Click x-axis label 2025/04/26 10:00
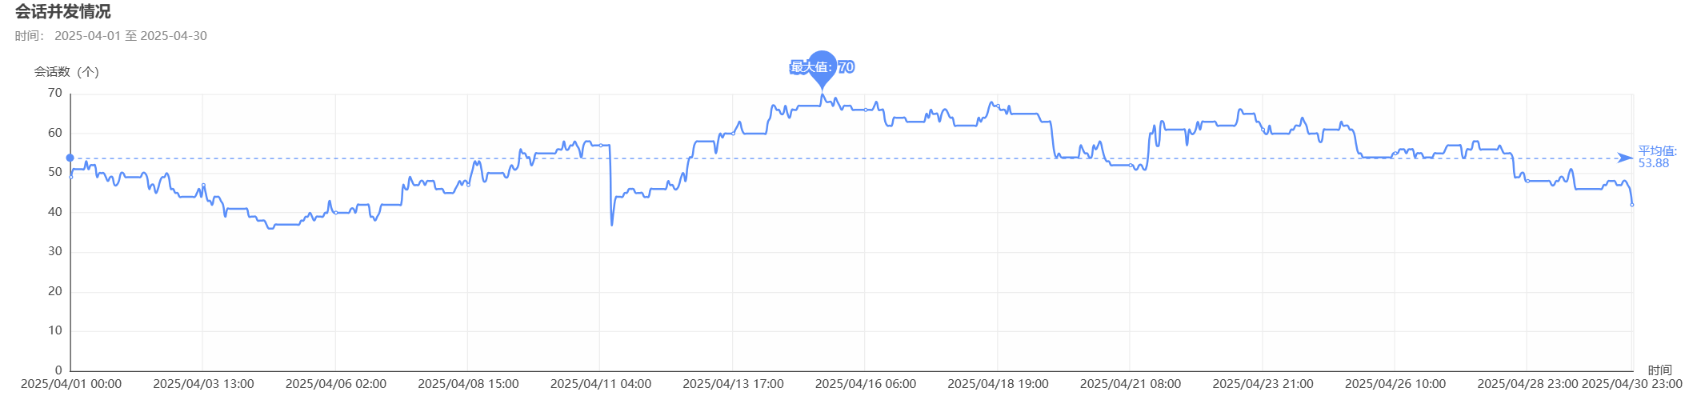The height and width of the screenshot is (416, 1693). (1395, 384)
